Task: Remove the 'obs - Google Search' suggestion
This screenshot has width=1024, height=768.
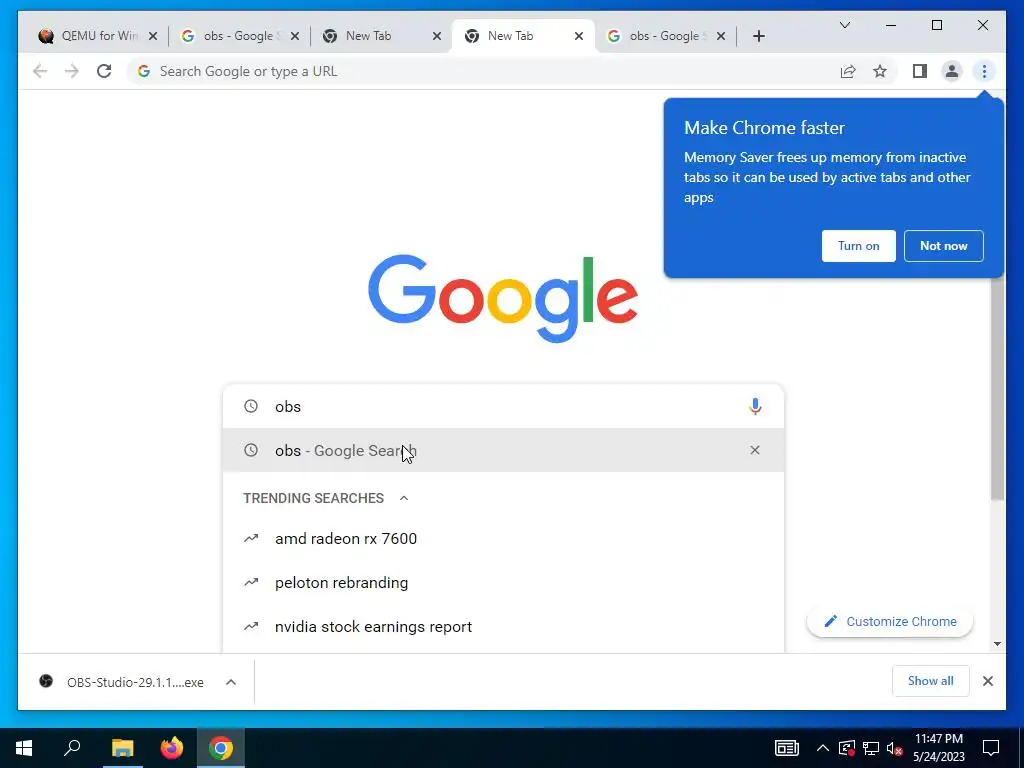Action: 755,450
